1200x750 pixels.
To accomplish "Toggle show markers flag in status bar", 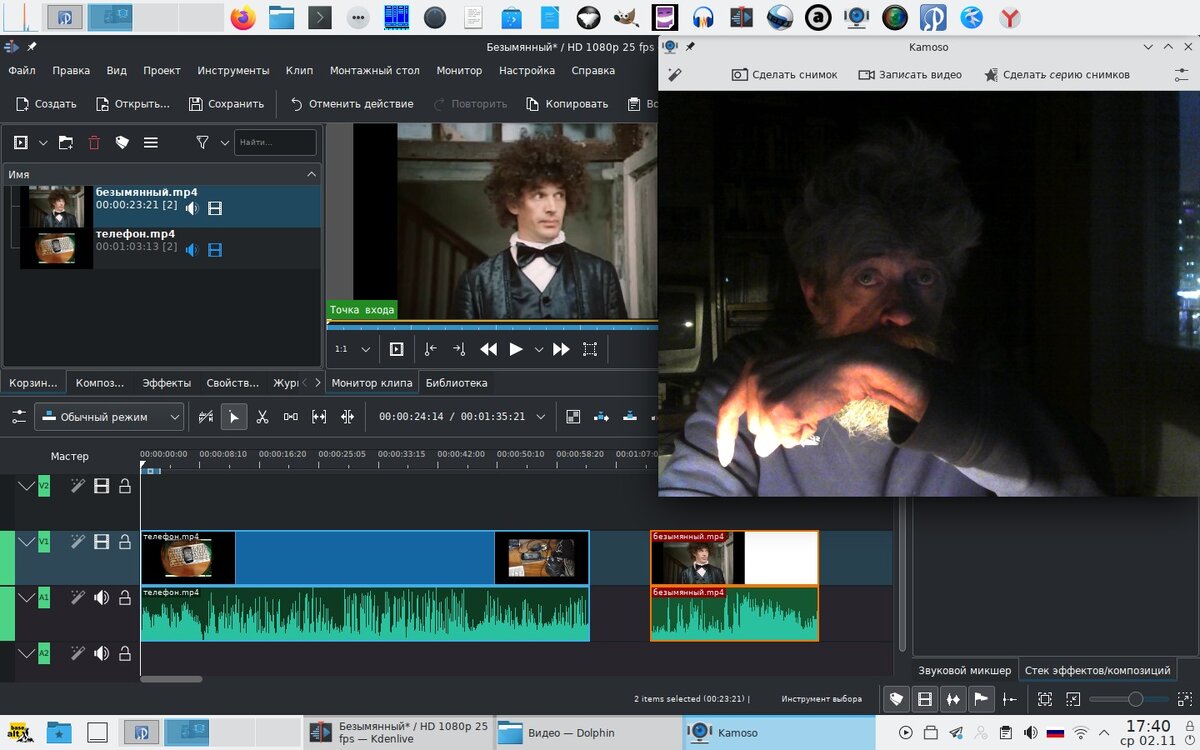I will point(981,699).
